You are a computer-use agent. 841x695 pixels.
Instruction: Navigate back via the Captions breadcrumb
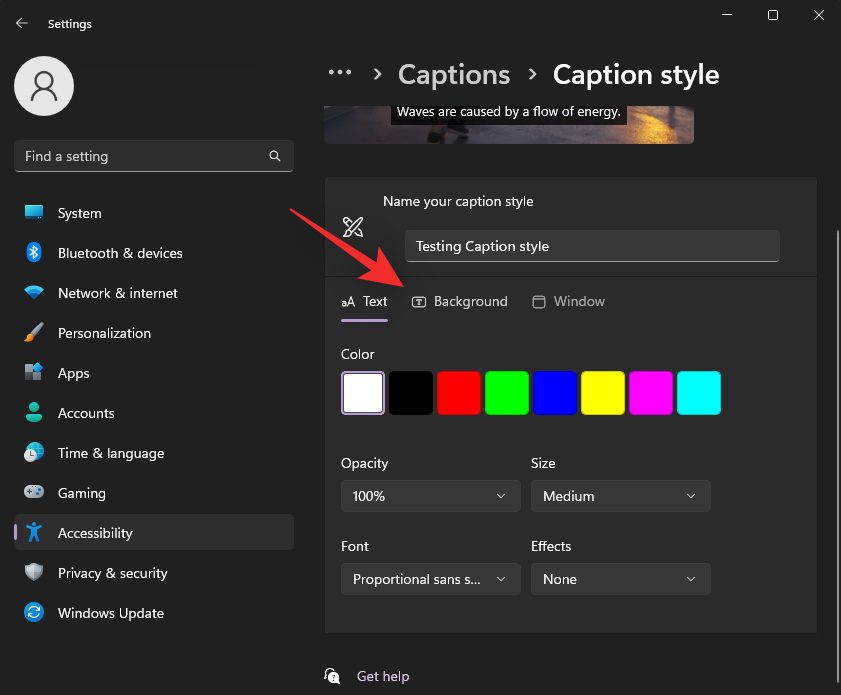point(453,74)
